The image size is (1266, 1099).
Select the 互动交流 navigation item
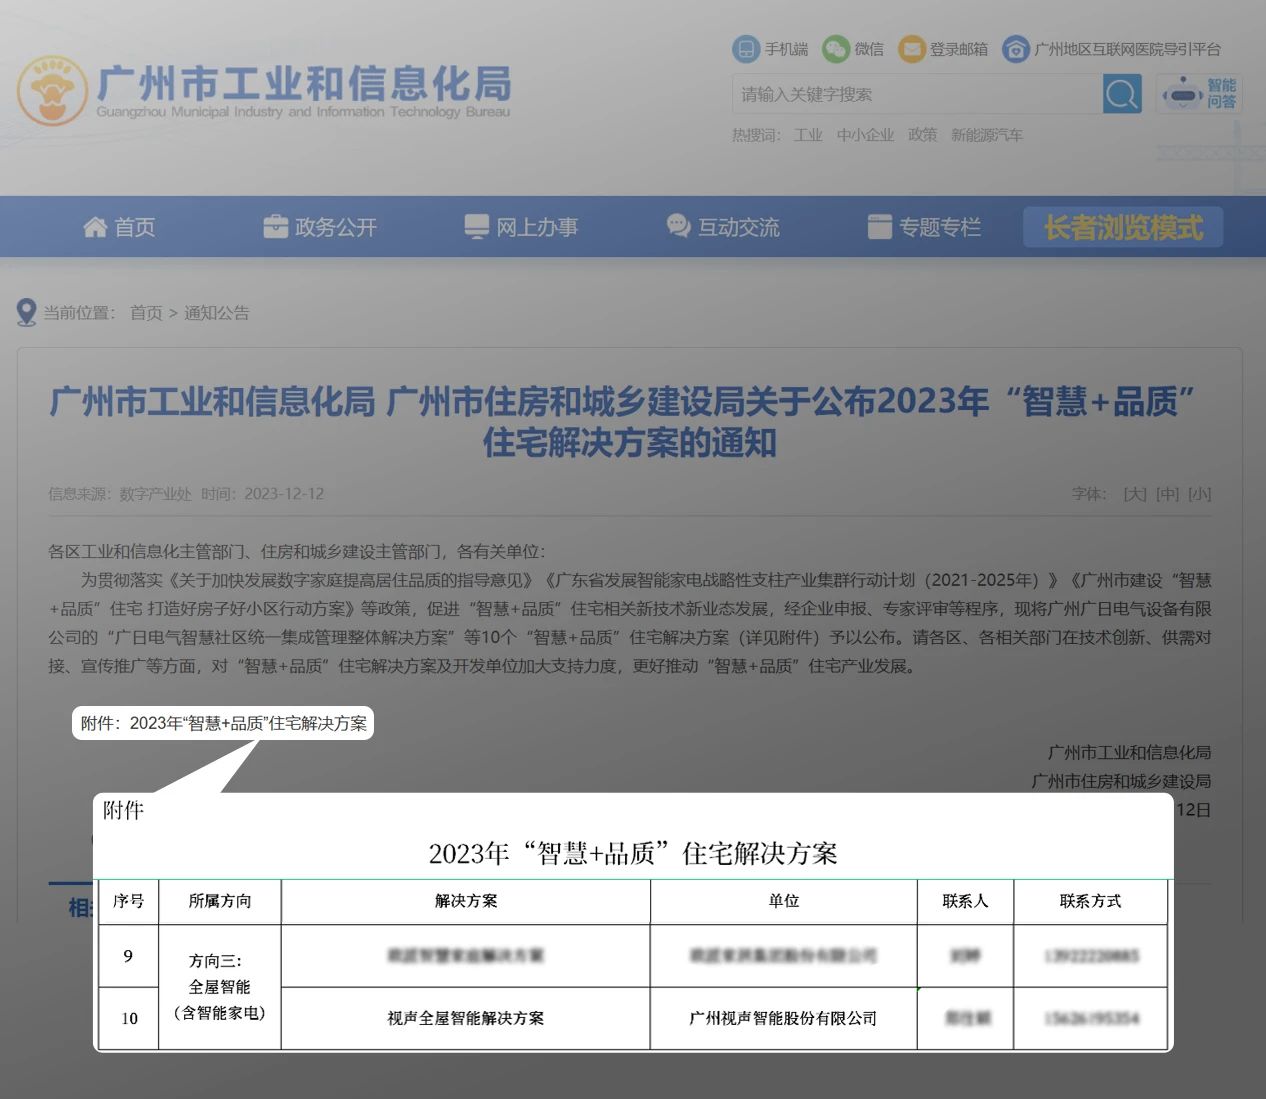click(738, 226)
